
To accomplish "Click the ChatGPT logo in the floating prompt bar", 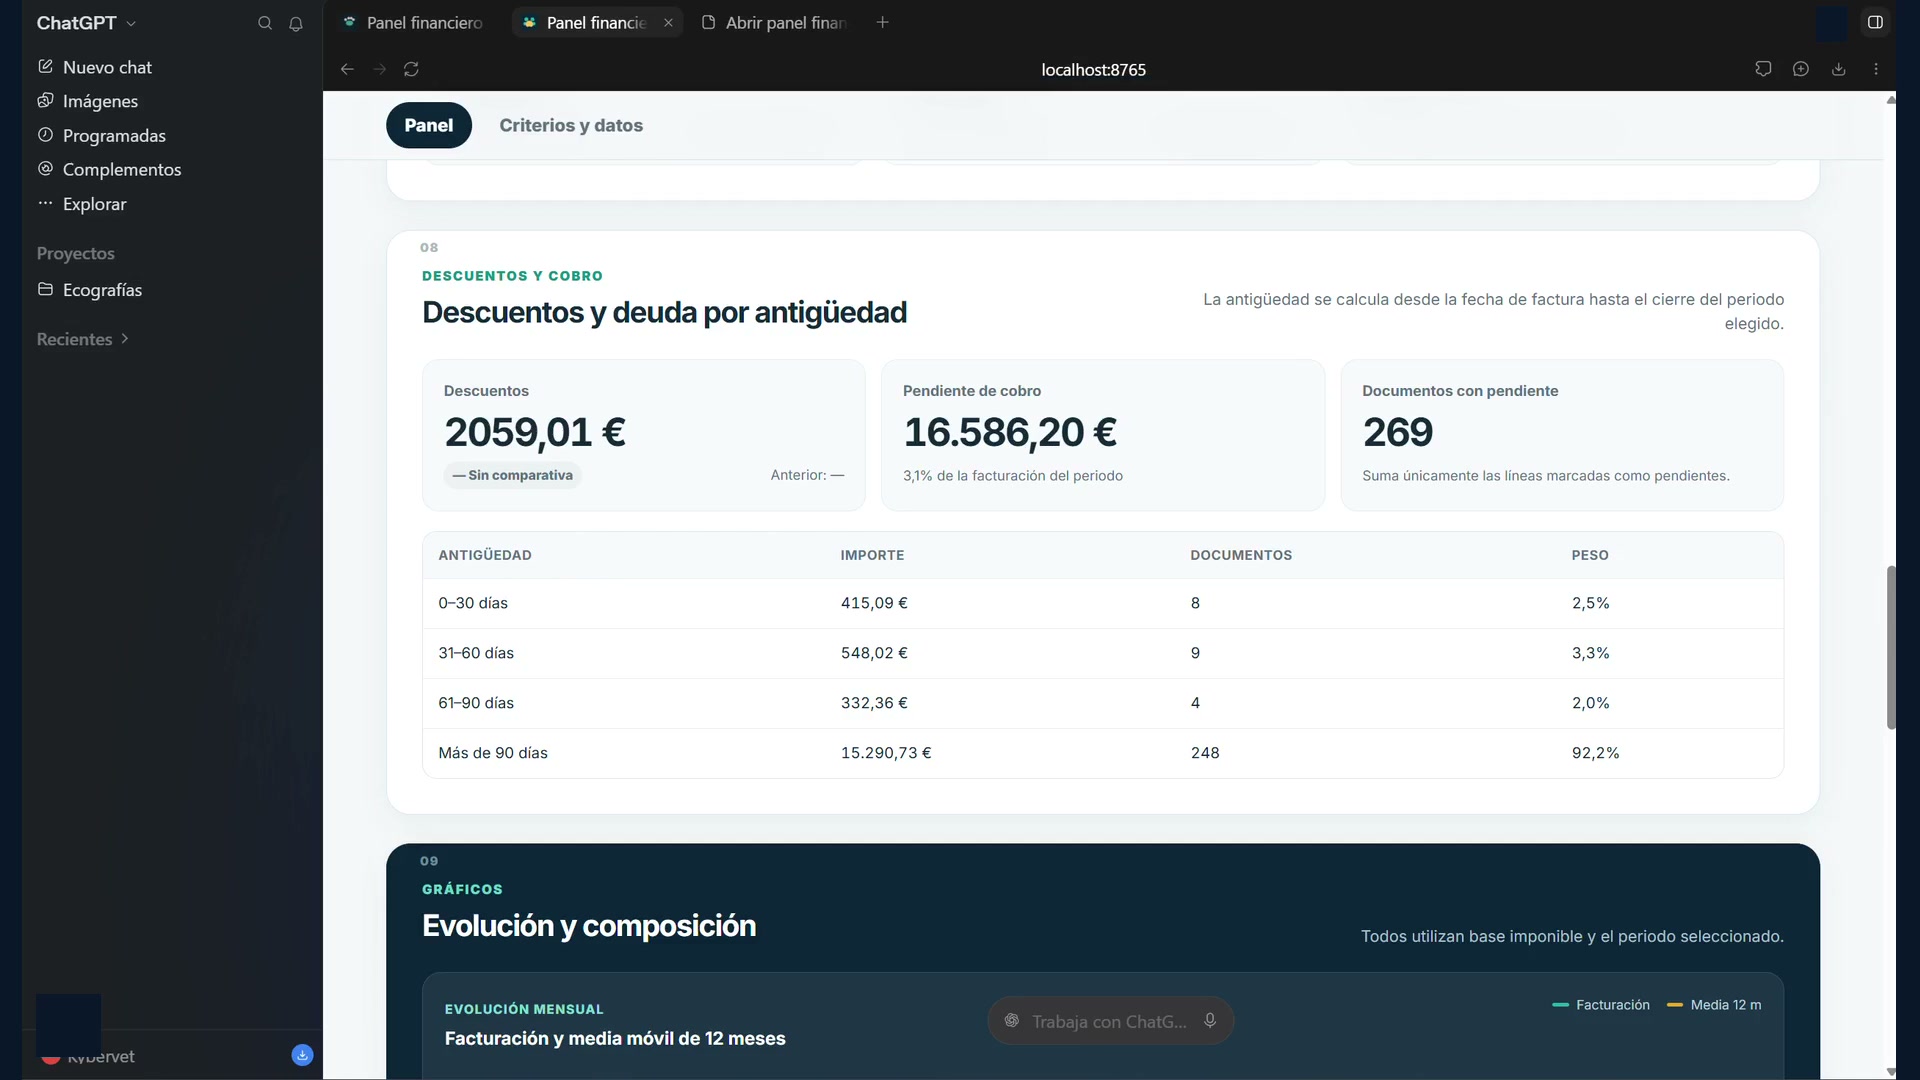I will pyautogui.click(x=1012, y=1021).
